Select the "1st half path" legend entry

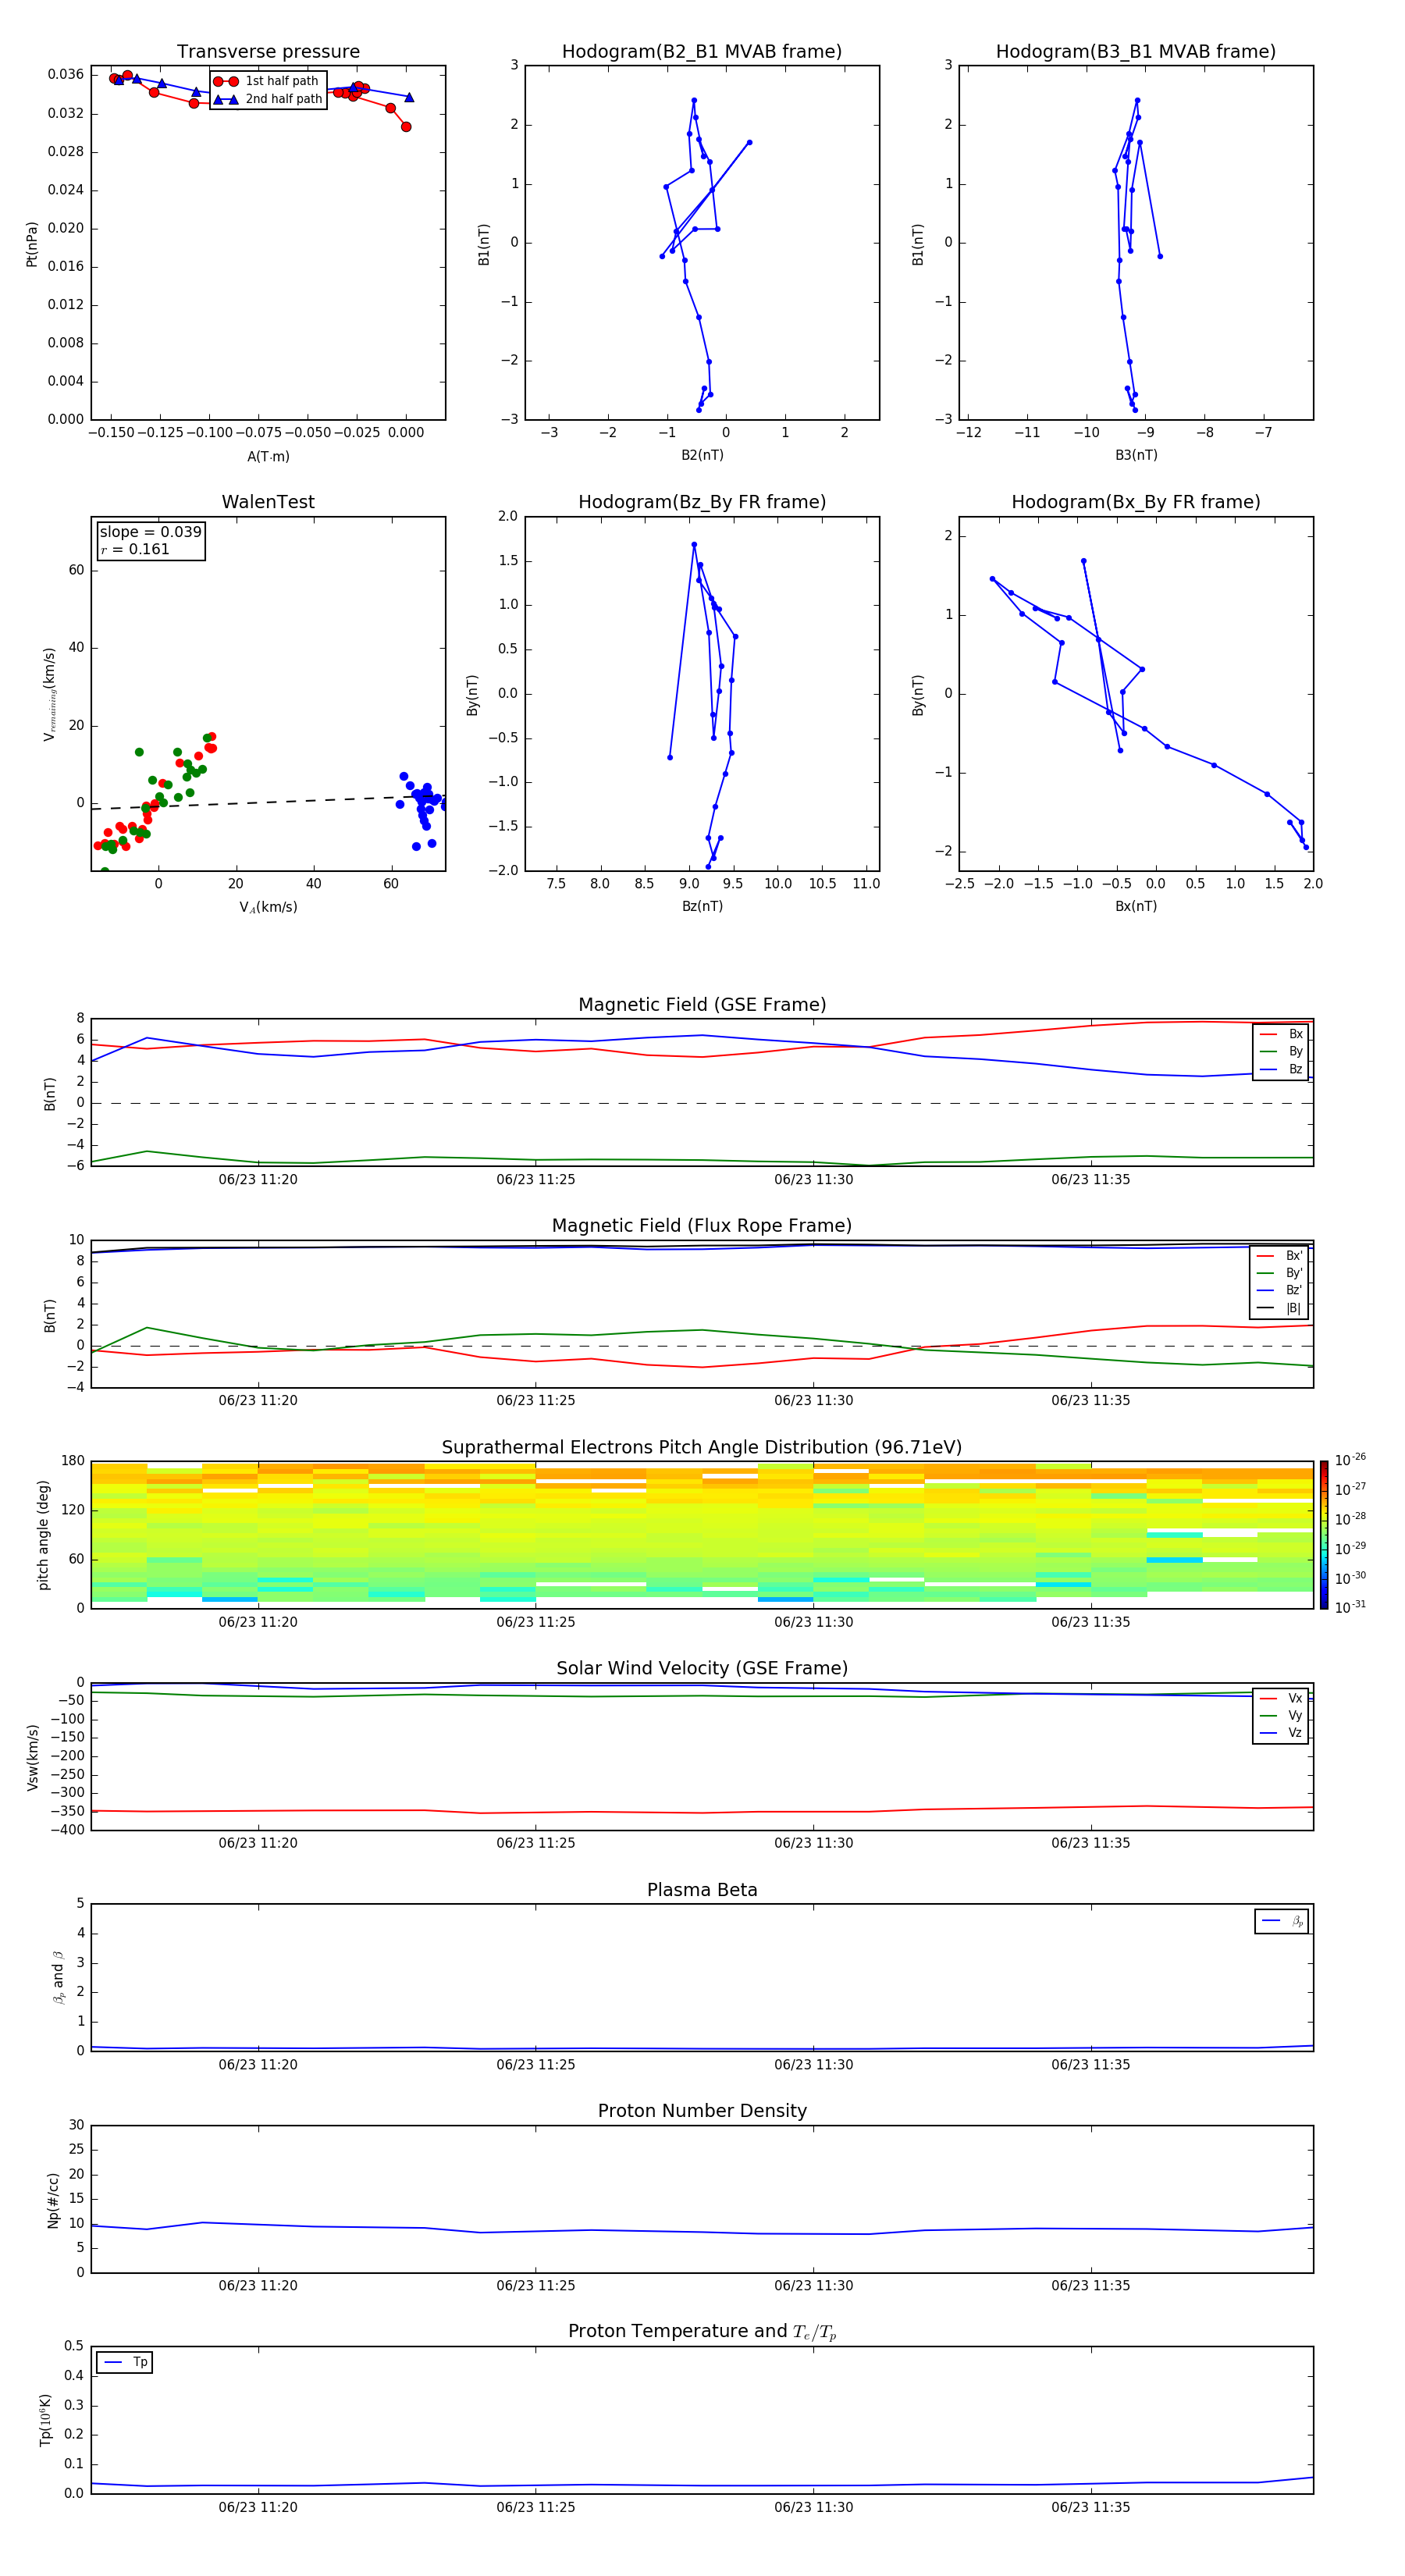click(268, 81)
